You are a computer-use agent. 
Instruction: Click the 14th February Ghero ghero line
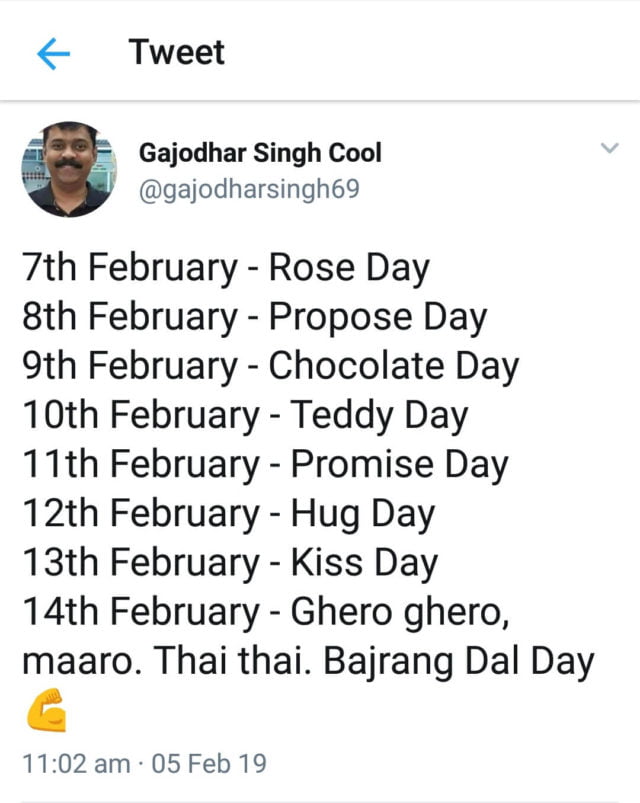tap(266, 612)
